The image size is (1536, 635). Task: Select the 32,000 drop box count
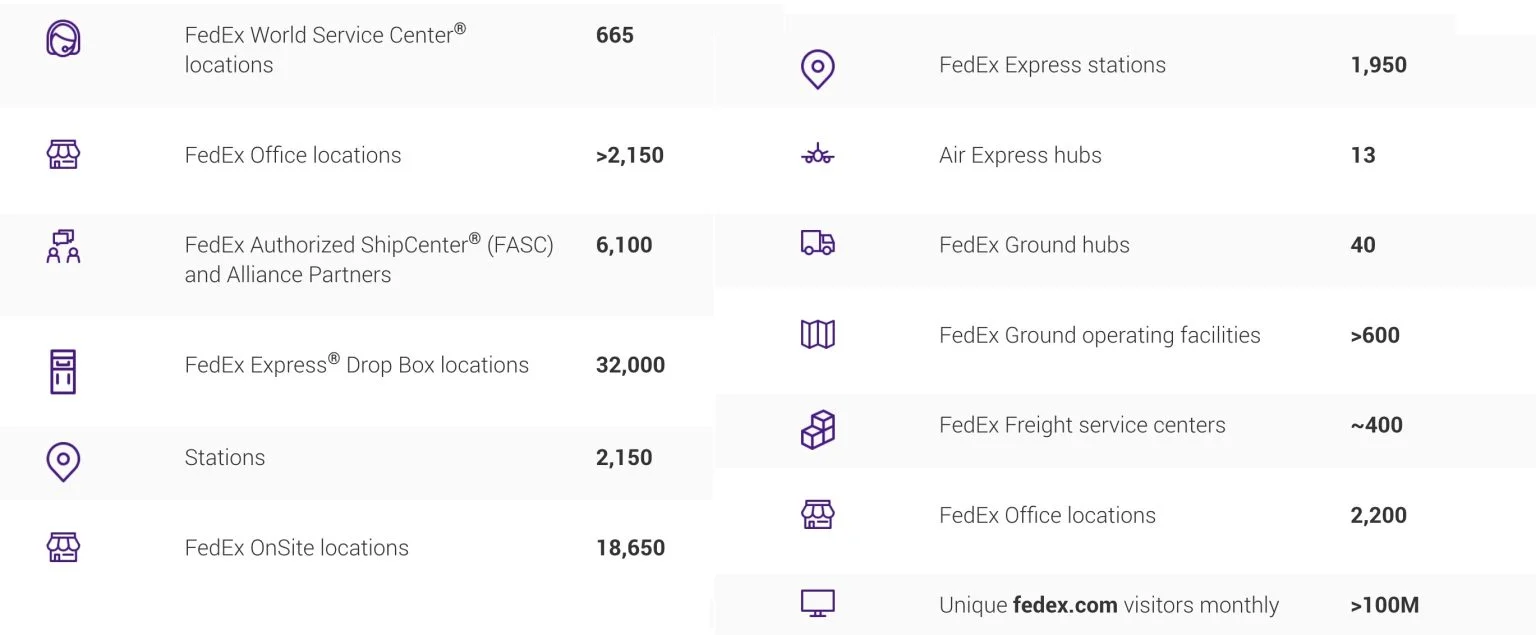click(x=630, y=365)
